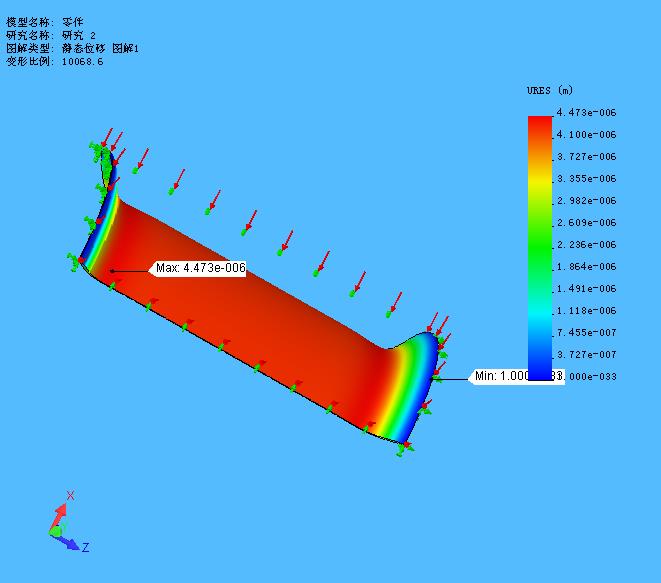661x583 pixels.
Task: Click the deformation scale value 10068.6
Action: point(82,62)
